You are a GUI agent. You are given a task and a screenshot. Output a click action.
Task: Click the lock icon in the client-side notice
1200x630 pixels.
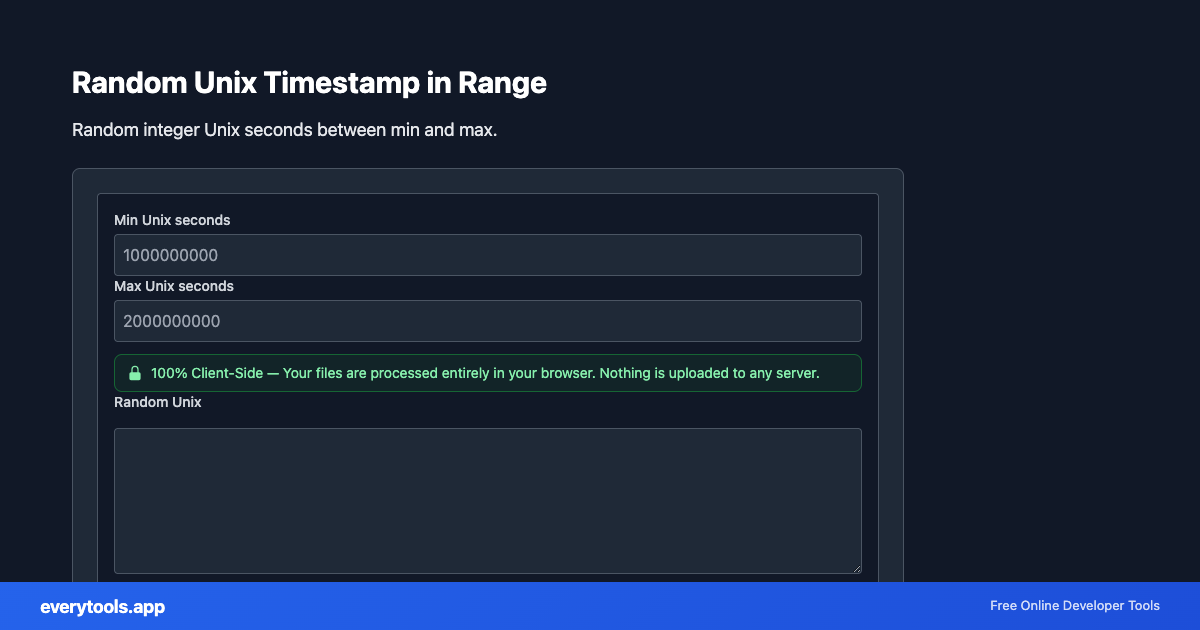(135, 373)
